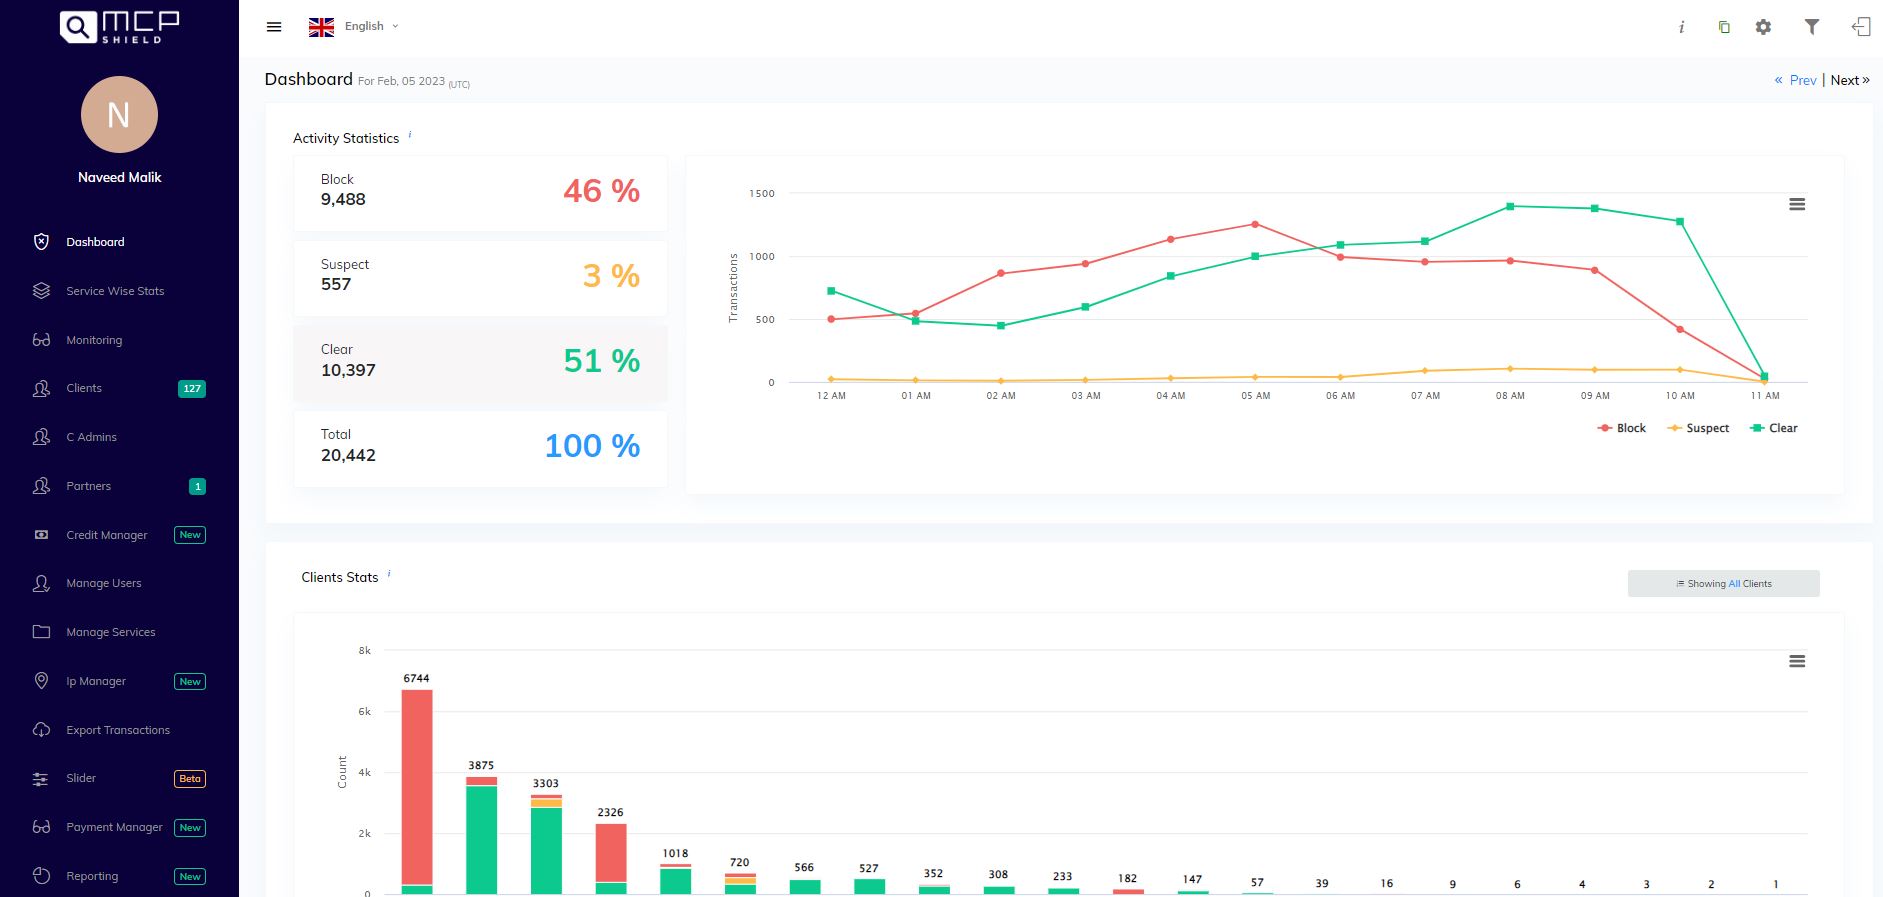Click the Suspect 3 % stat card
Viewport: 1883px width, 897px height.
[480, 278]
